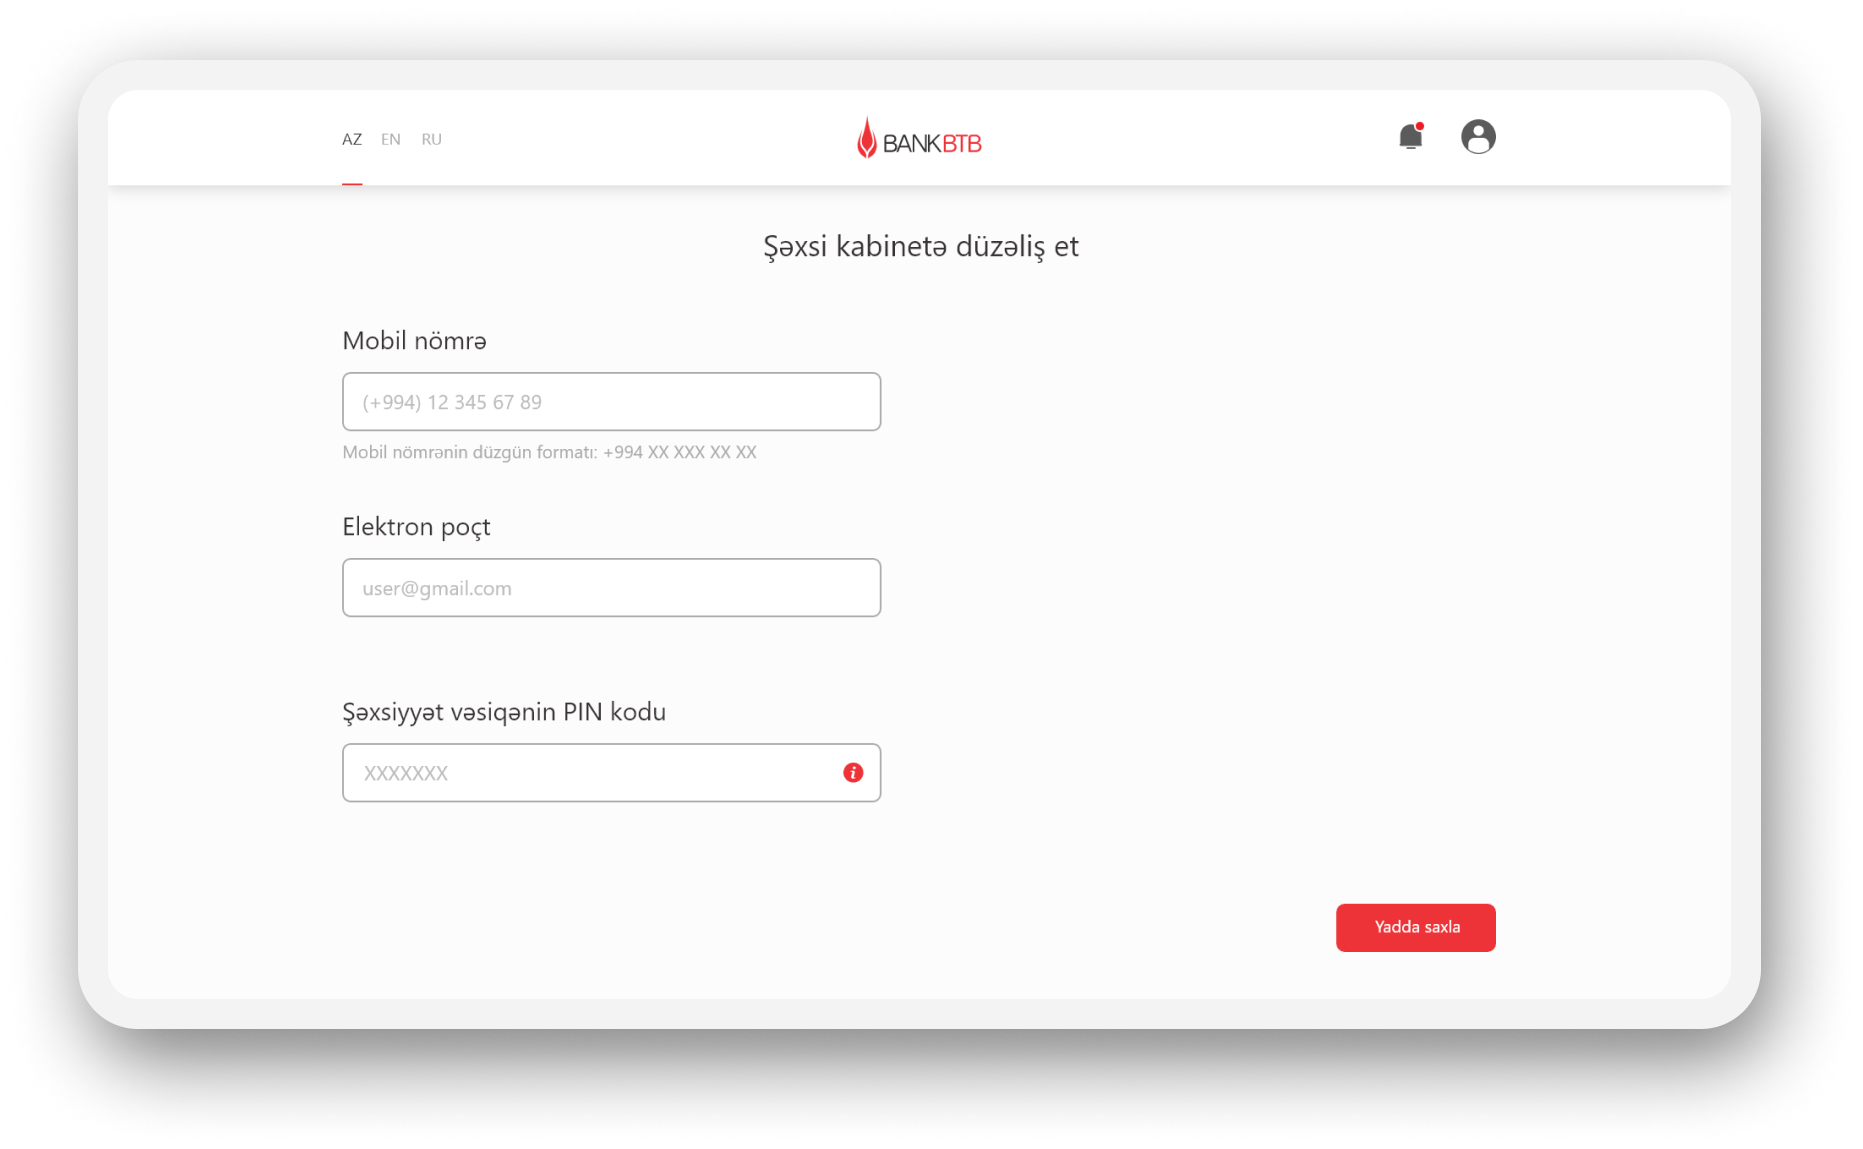
Task: Click the phone format hint '+994 XX XXX XX XX'
Action: click(x=680, y=452)
